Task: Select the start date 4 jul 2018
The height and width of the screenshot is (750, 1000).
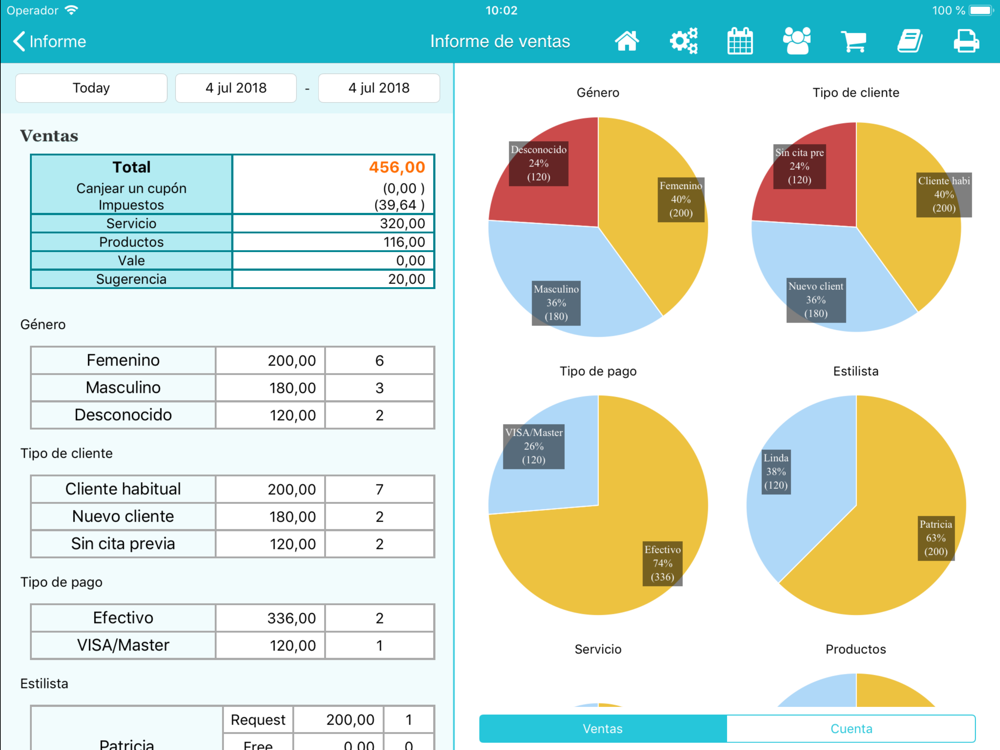Action: 236,88
